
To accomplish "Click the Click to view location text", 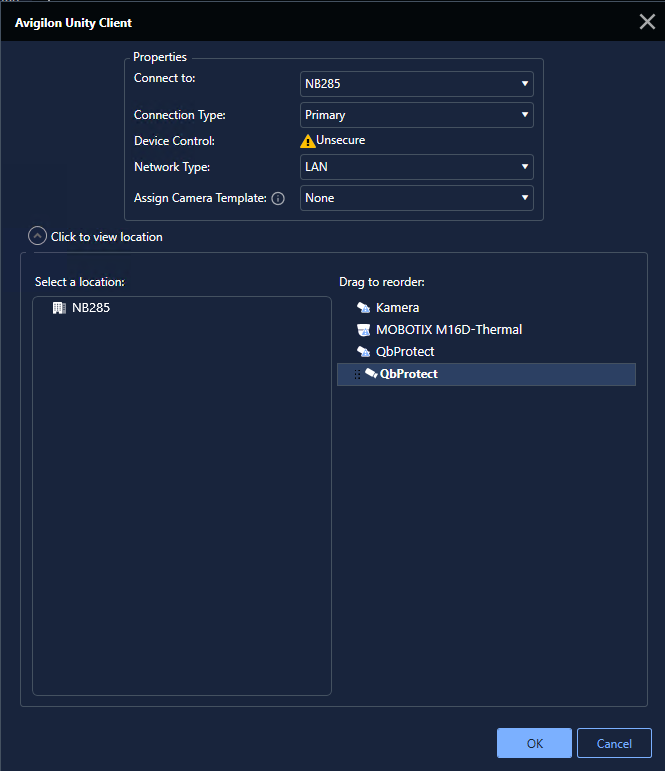I will click(x=107, y=237).
